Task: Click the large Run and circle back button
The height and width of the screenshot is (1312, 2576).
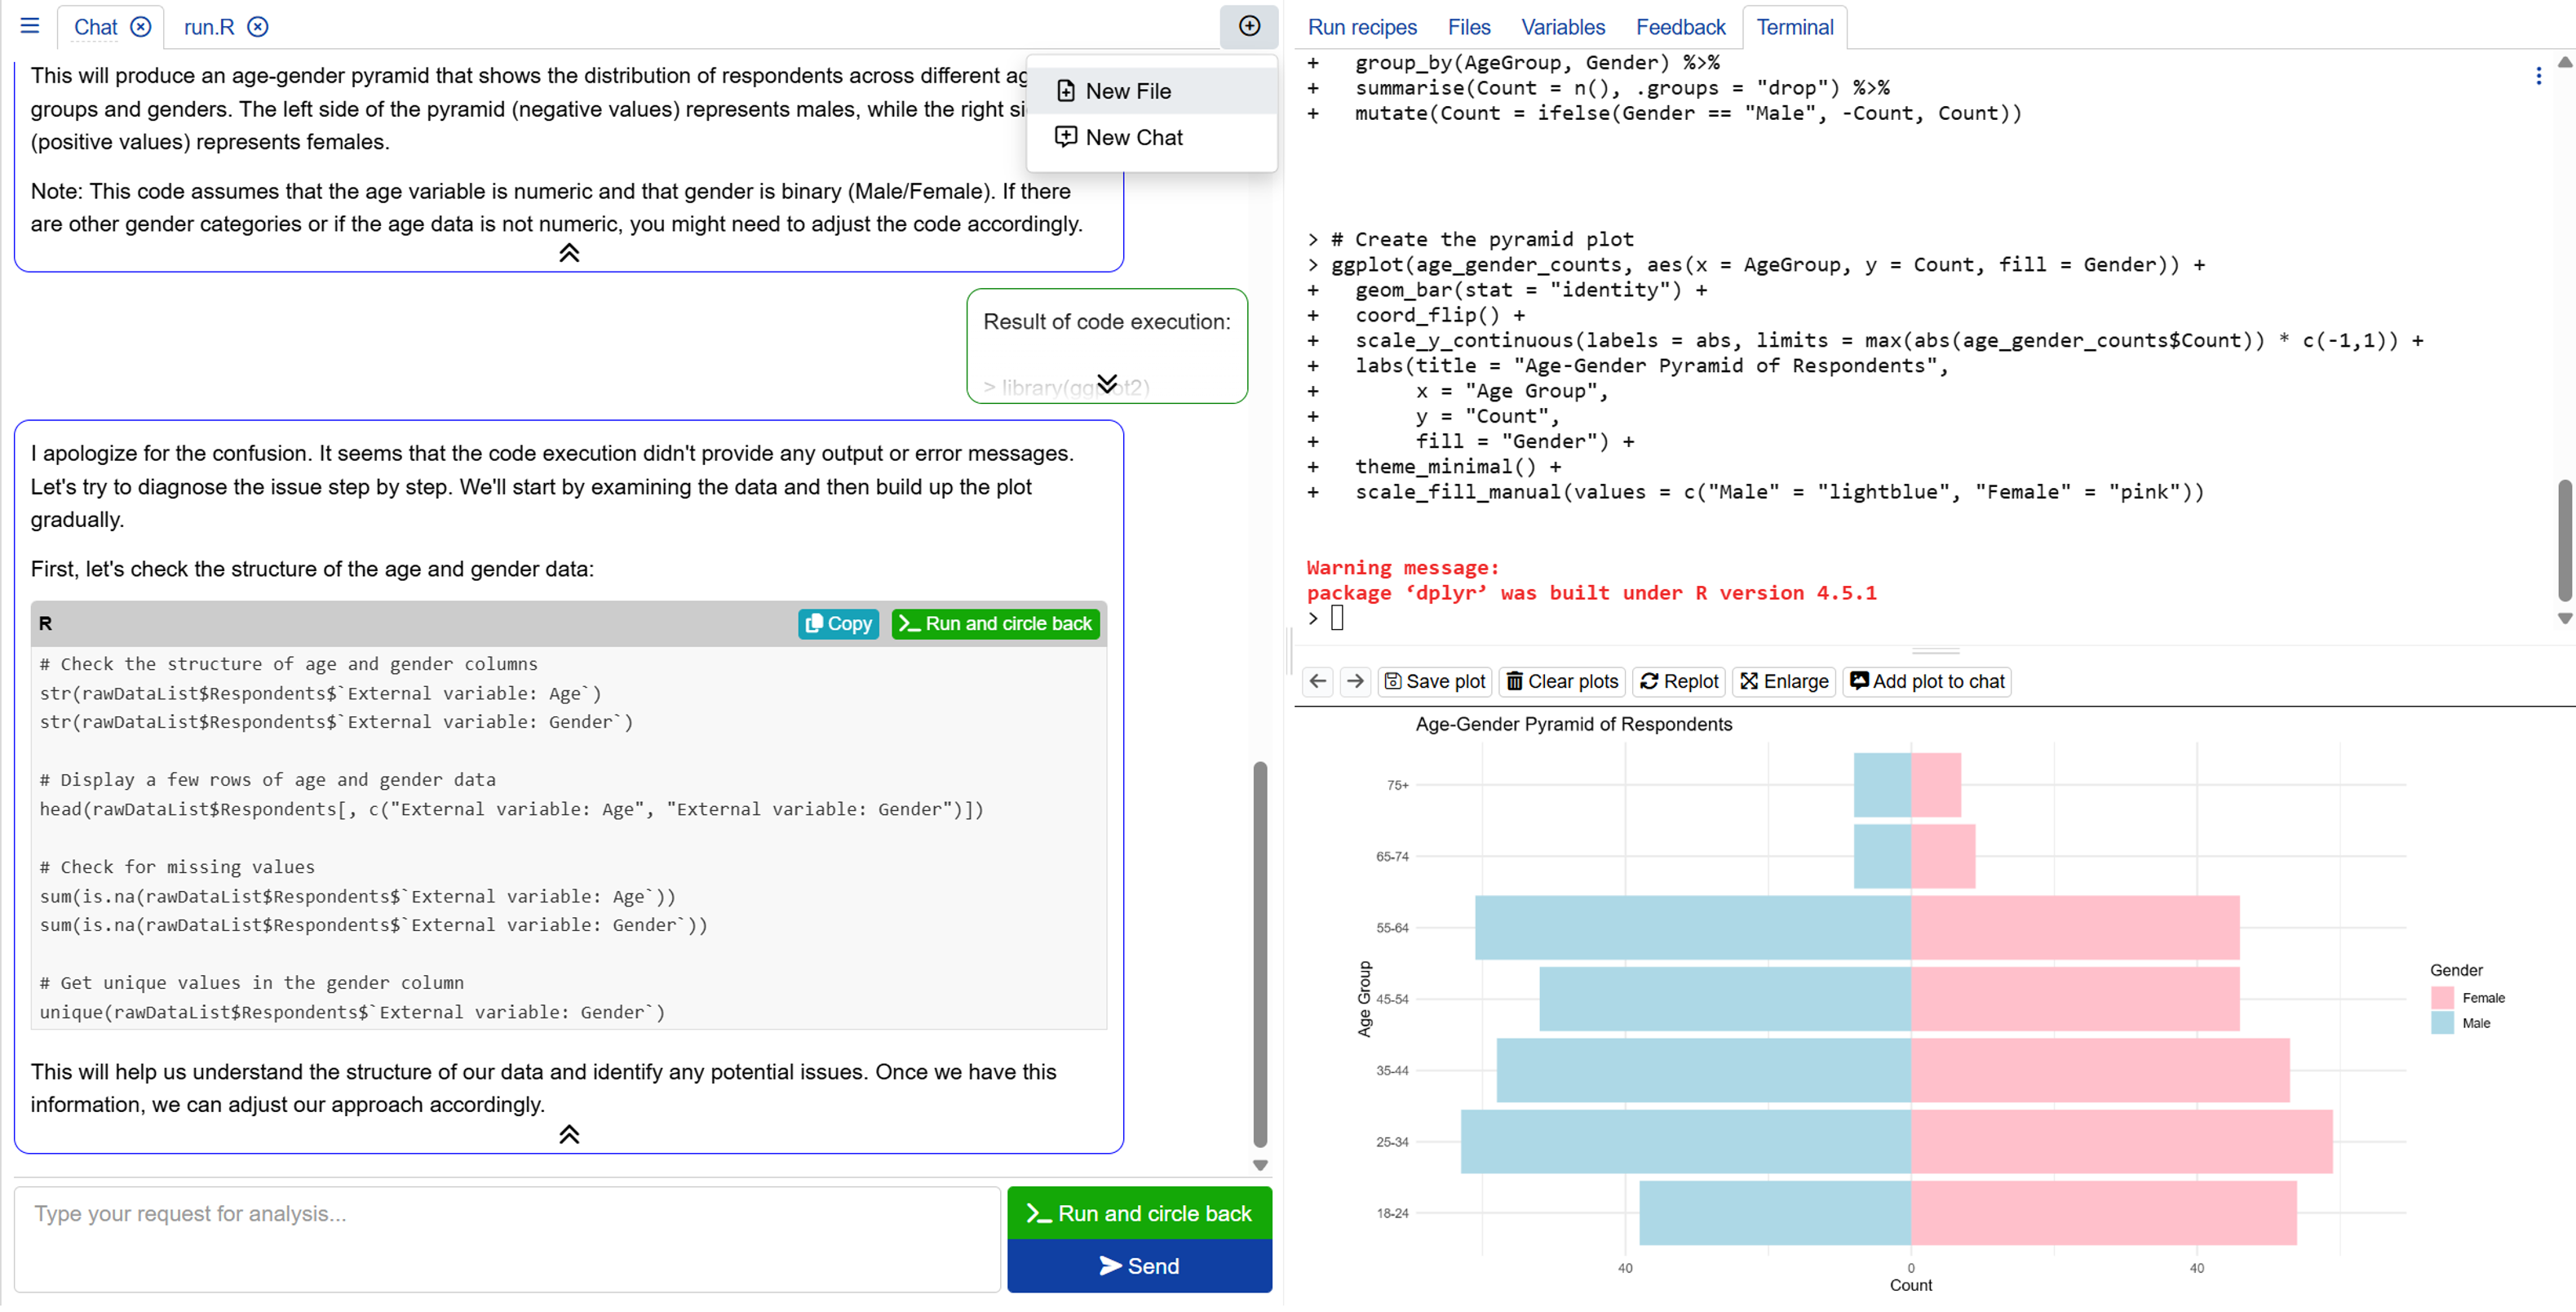Action: coord(1139,1212)
